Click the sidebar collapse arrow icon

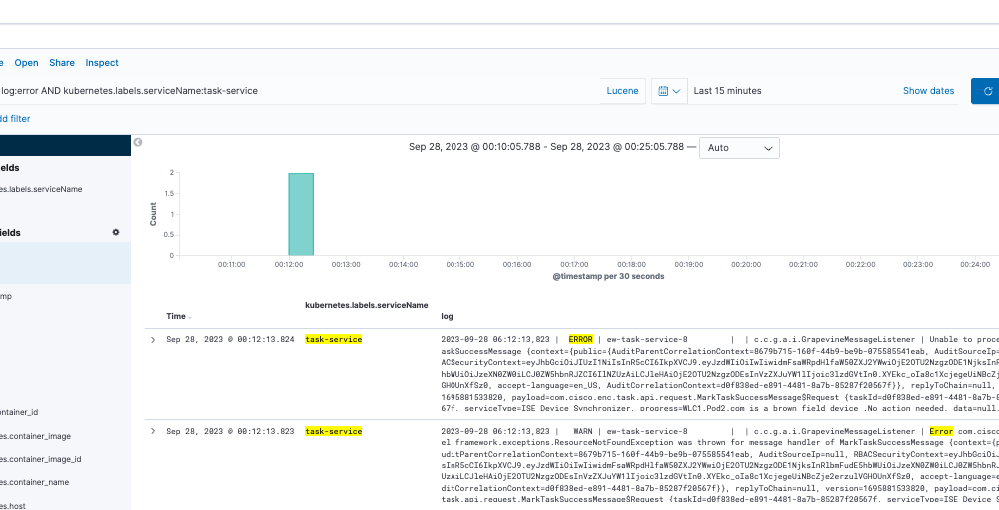coord(138,143)
